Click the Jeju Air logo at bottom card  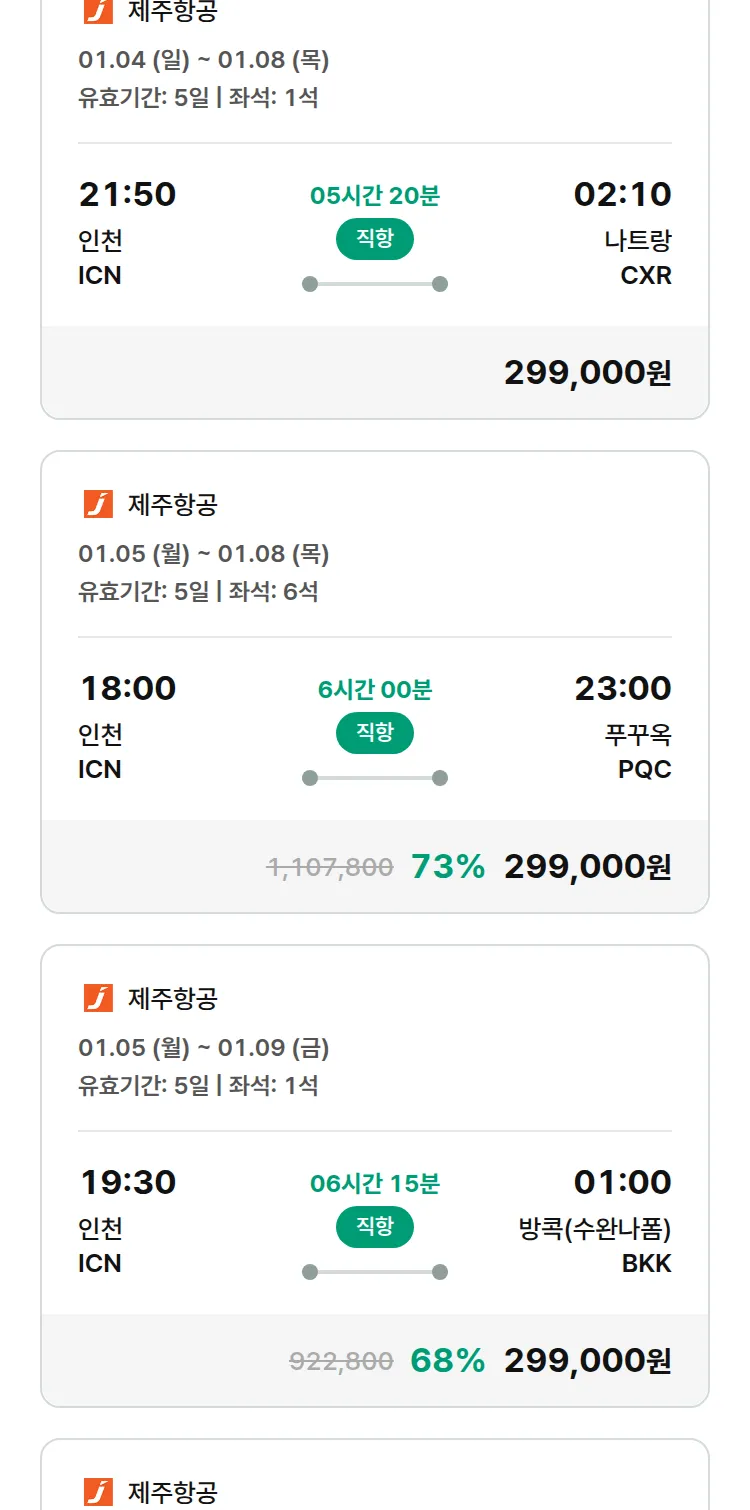98,1492
